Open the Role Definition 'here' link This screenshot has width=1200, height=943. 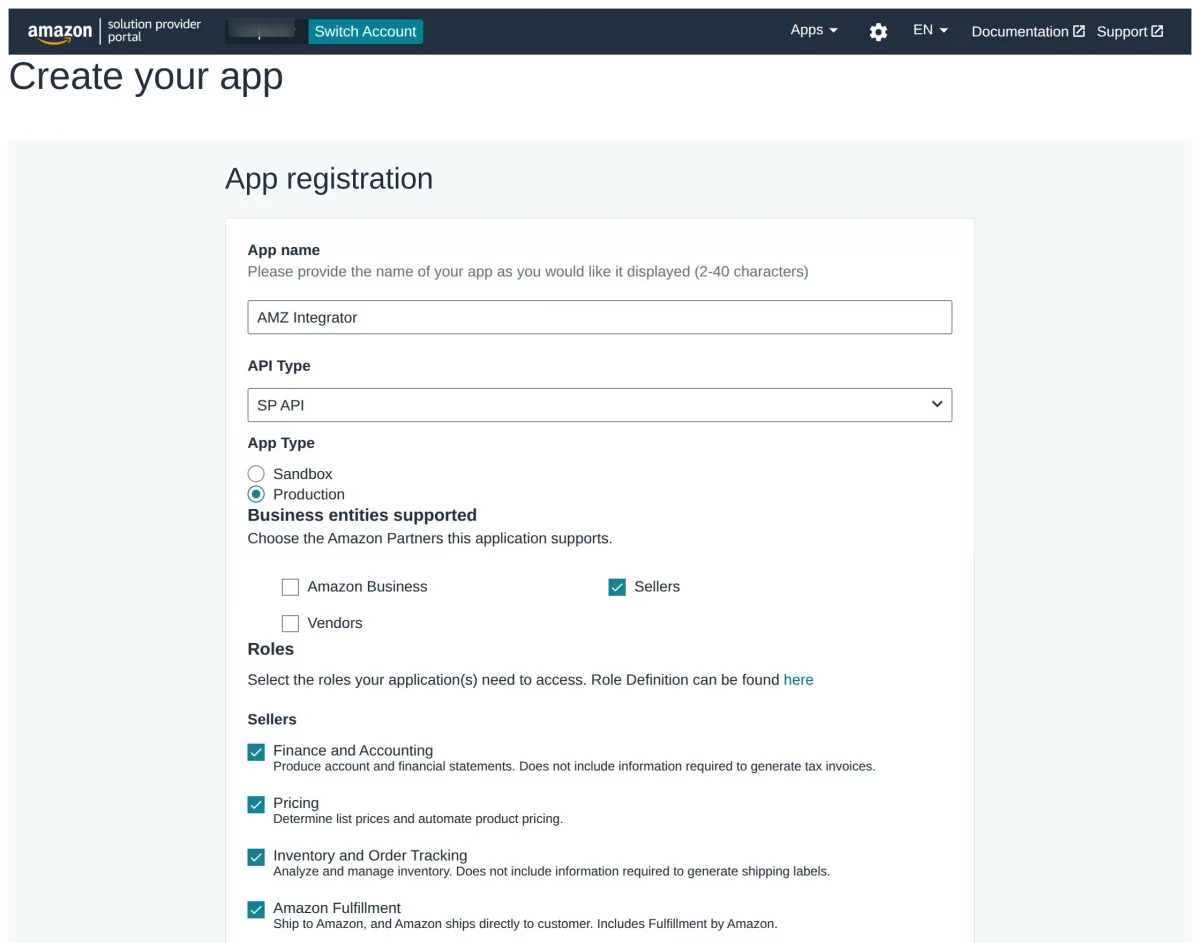(x=798, y=680)
